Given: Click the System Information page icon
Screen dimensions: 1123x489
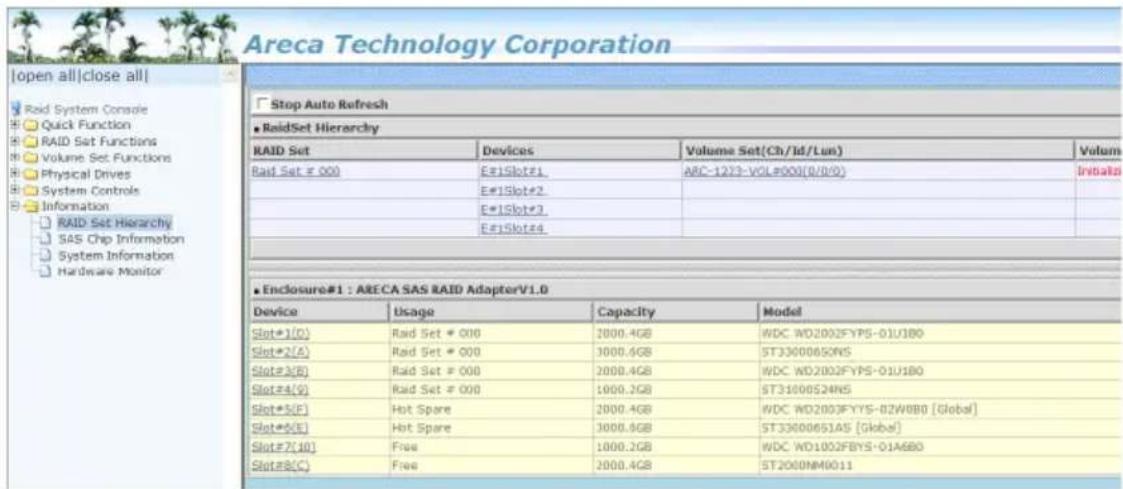Looking at the screenshot, I should point(45,256).
